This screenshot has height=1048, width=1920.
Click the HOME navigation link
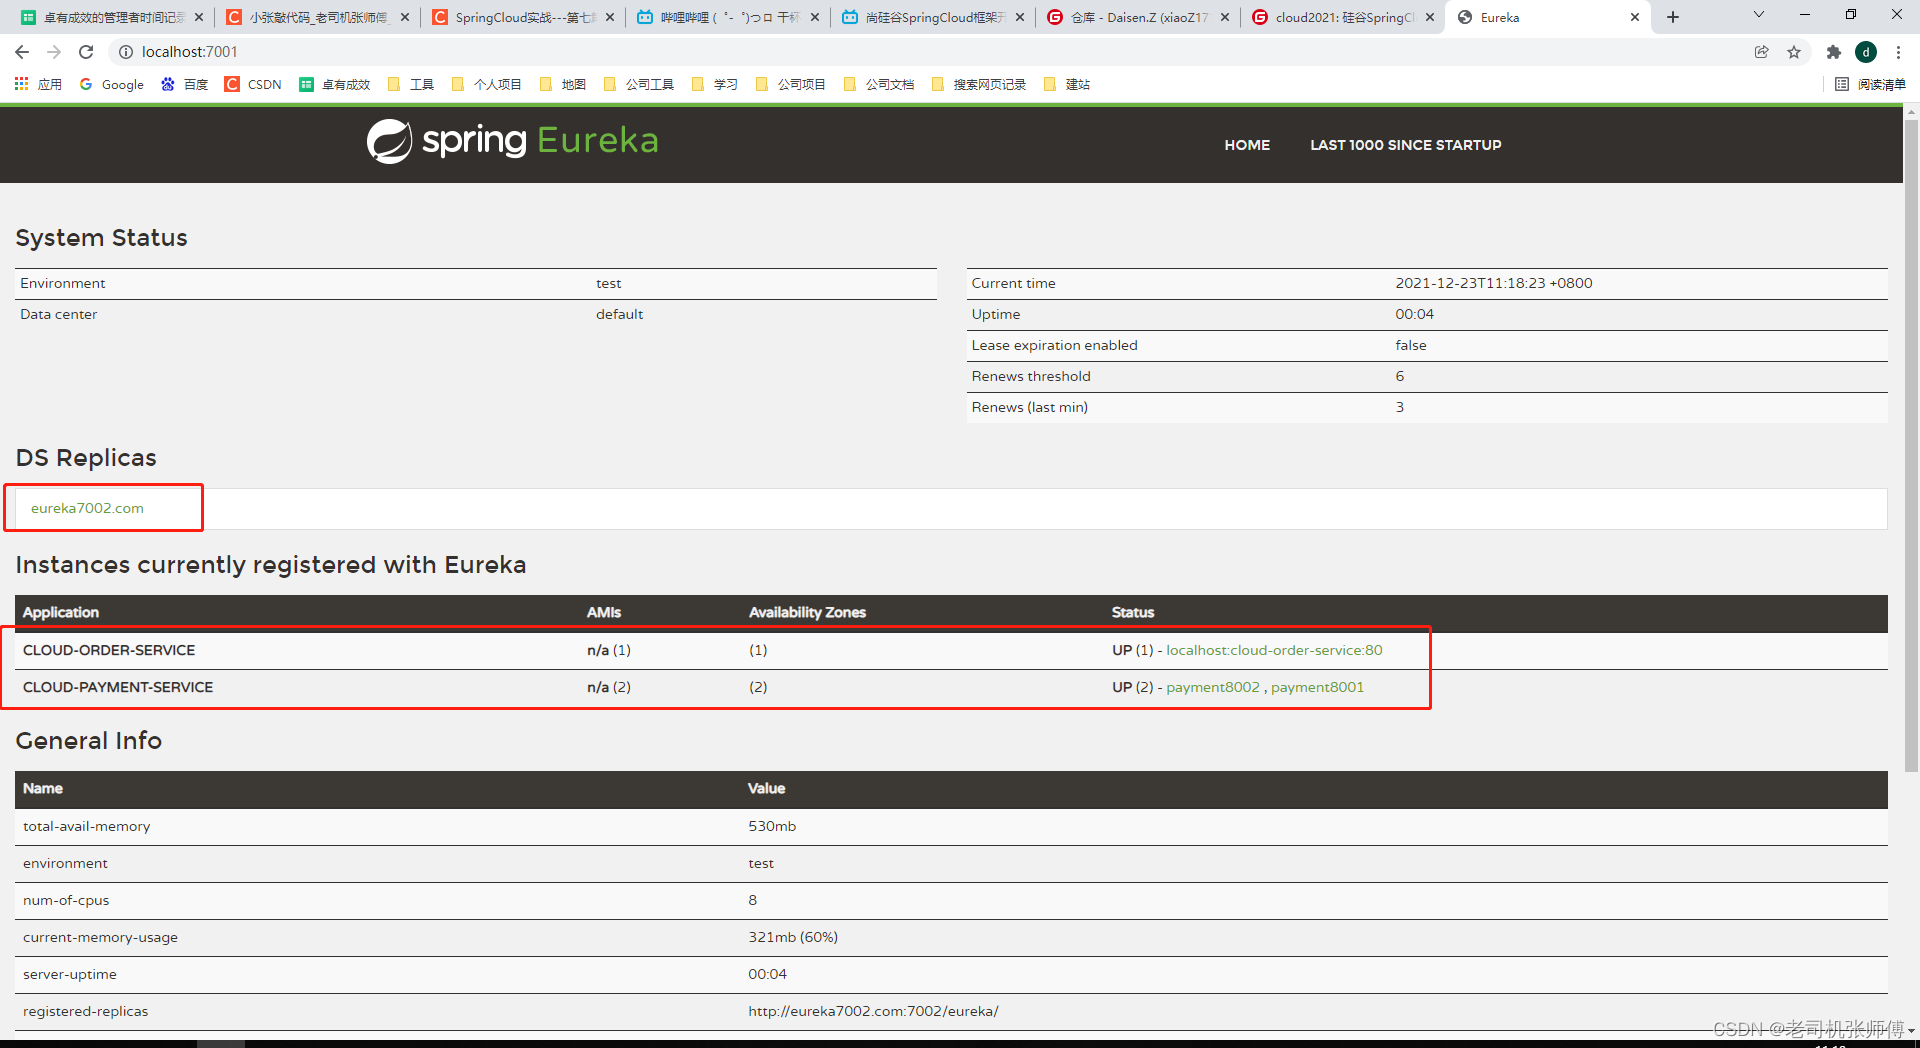[x=1247, y=145]
